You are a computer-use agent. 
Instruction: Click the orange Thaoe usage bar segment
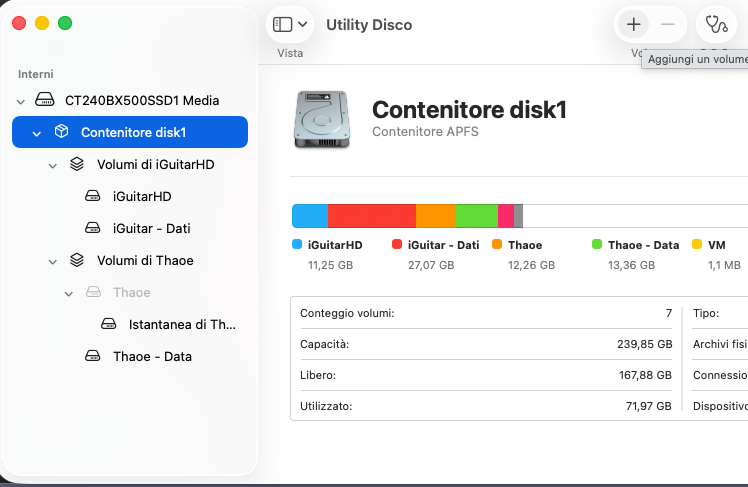click(x=436, y=216)
